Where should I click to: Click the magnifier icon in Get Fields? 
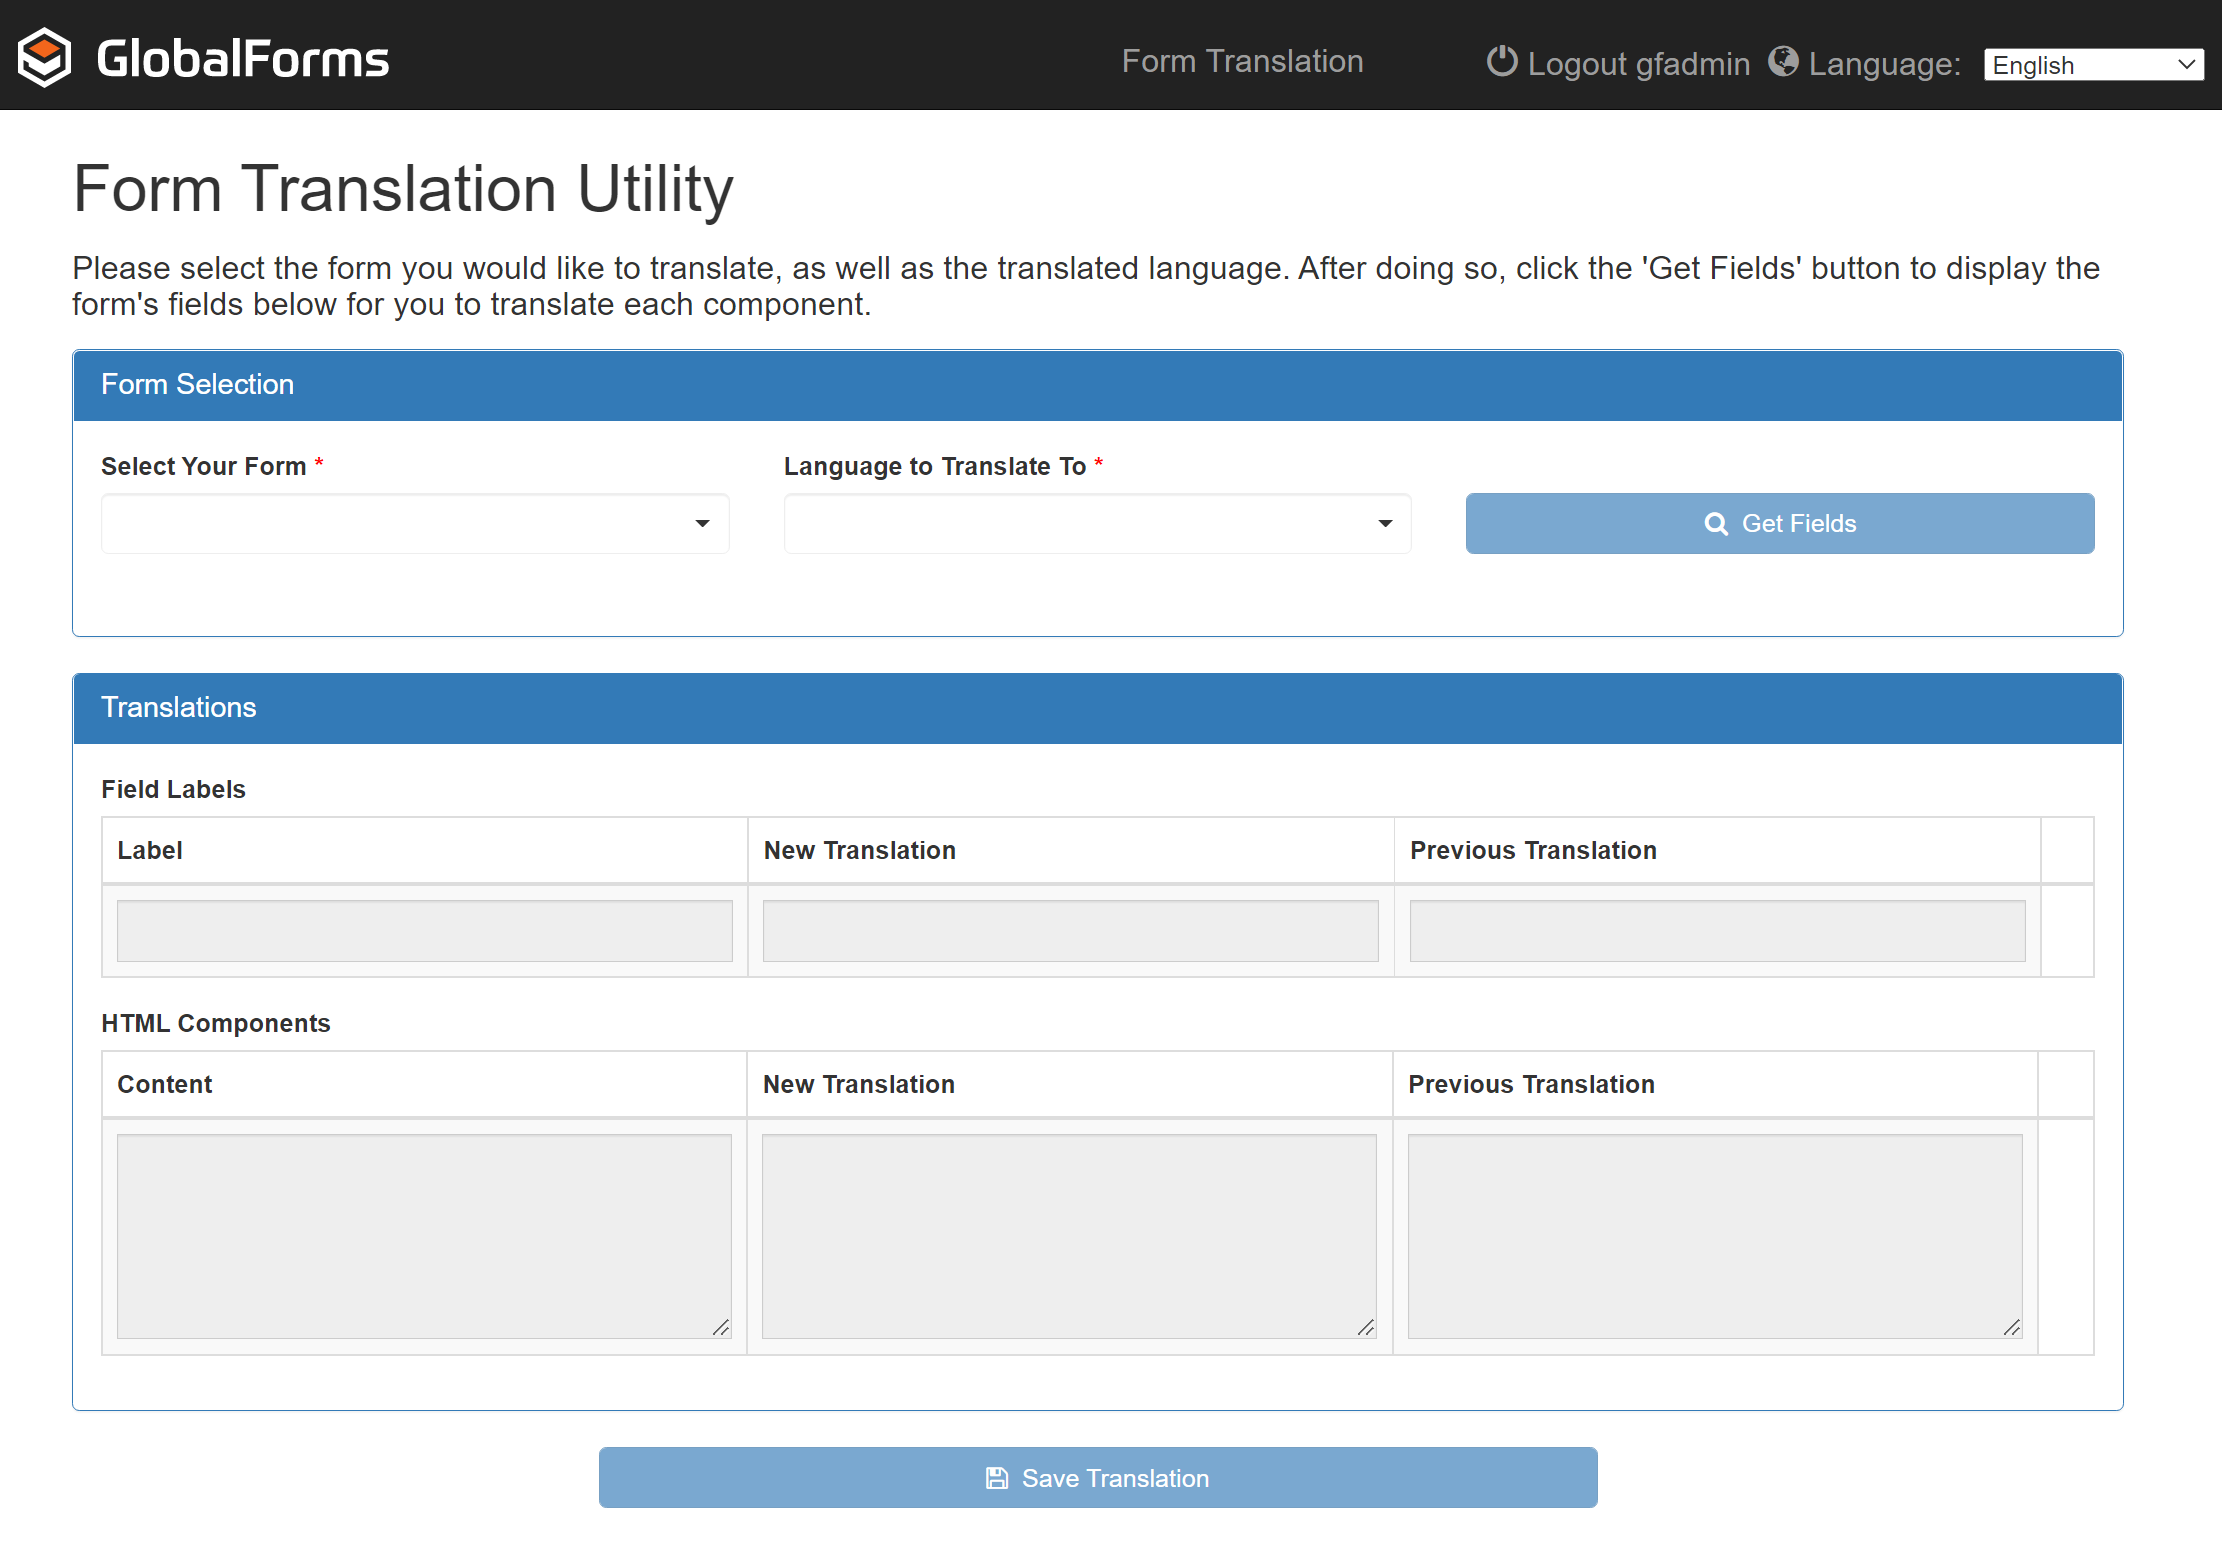click(1716, 524)
